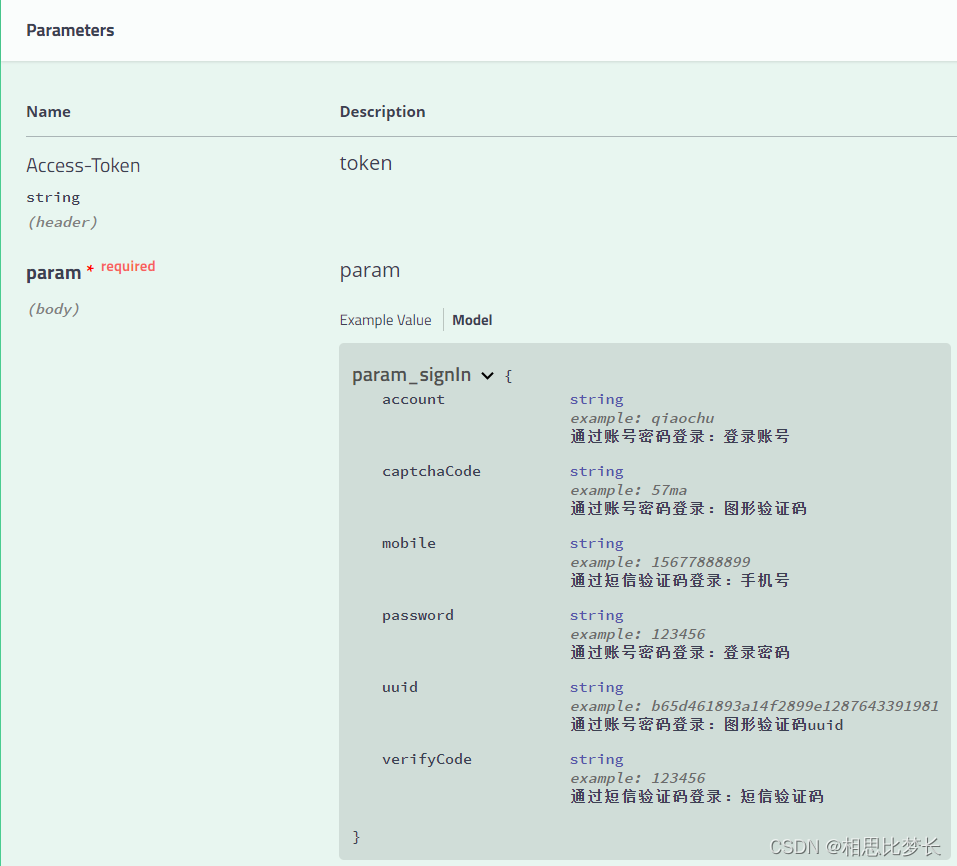The image size is (957, 866).
Task: Click the token description text
Action: click(x=365, y=162)
